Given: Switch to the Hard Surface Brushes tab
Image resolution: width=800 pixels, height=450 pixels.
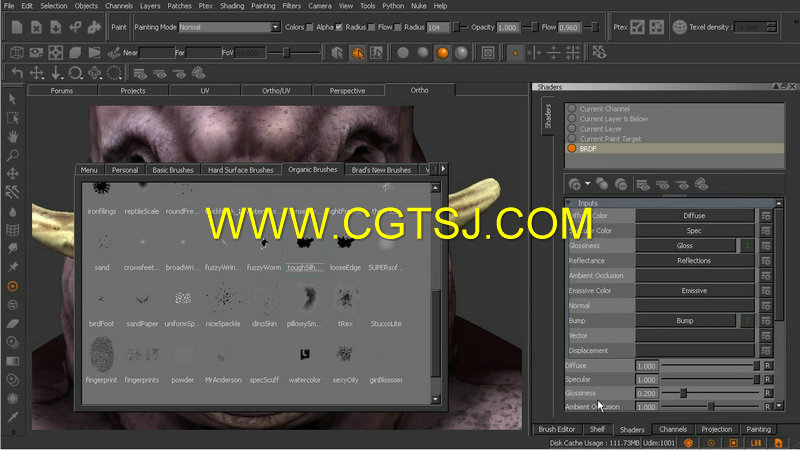Looking at the screenshot, I should coord(240,170).
